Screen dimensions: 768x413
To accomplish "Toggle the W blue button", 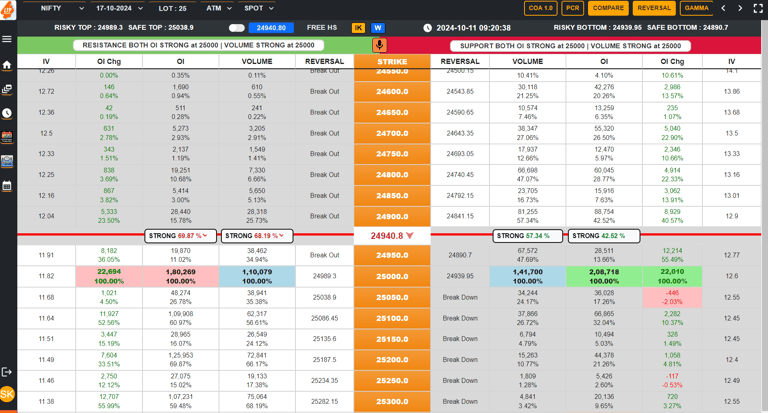I will [x=378, y=28].
